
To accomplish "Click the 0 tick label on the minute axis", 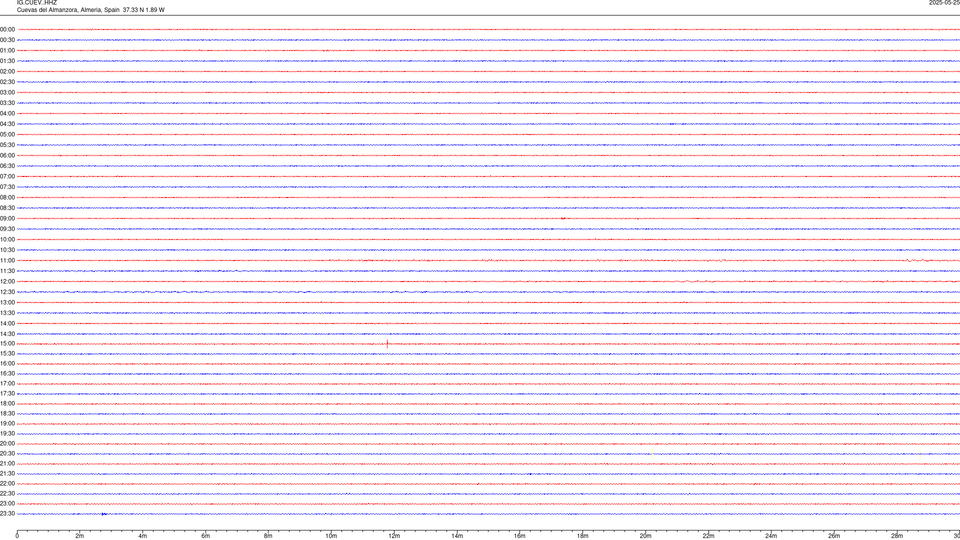I will coord(17,536).
